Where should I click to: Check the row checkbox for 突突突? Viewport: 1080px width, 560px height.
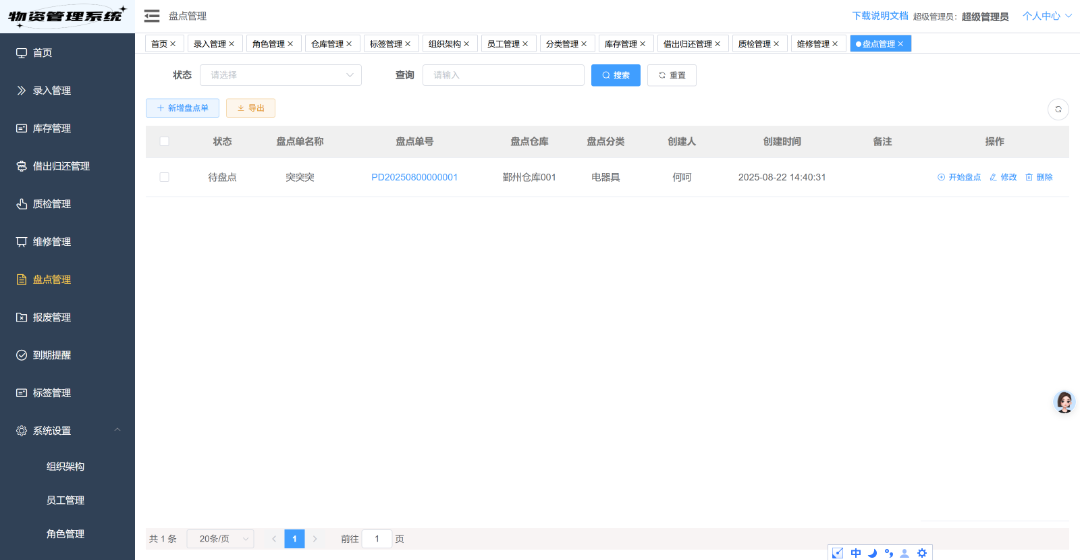[x=164, y=177]
